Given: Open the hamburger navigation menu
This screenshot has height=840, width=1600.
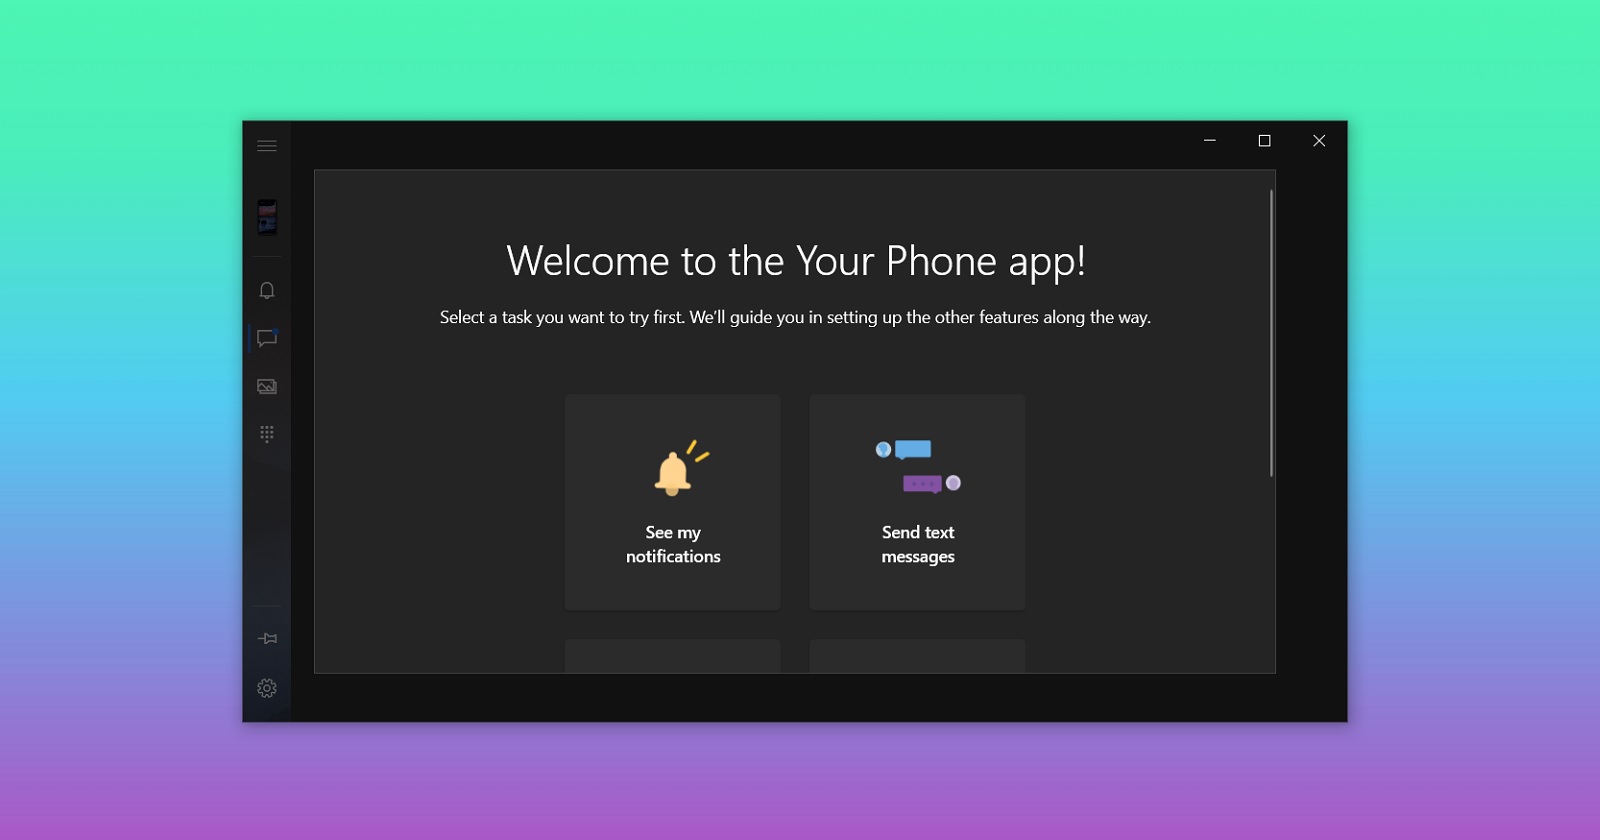Looking at the screenshot, I should tap(267, 146).
